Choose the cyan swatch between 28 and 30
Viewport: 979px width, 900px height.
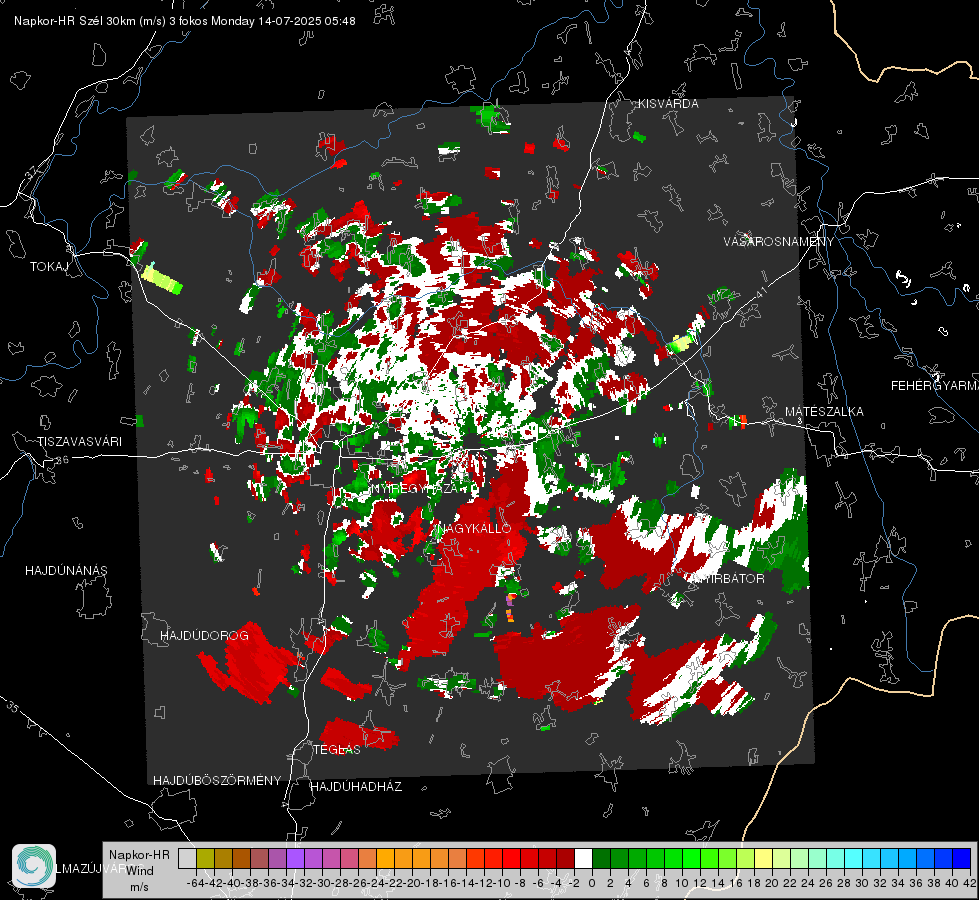[x=854, y=858]
